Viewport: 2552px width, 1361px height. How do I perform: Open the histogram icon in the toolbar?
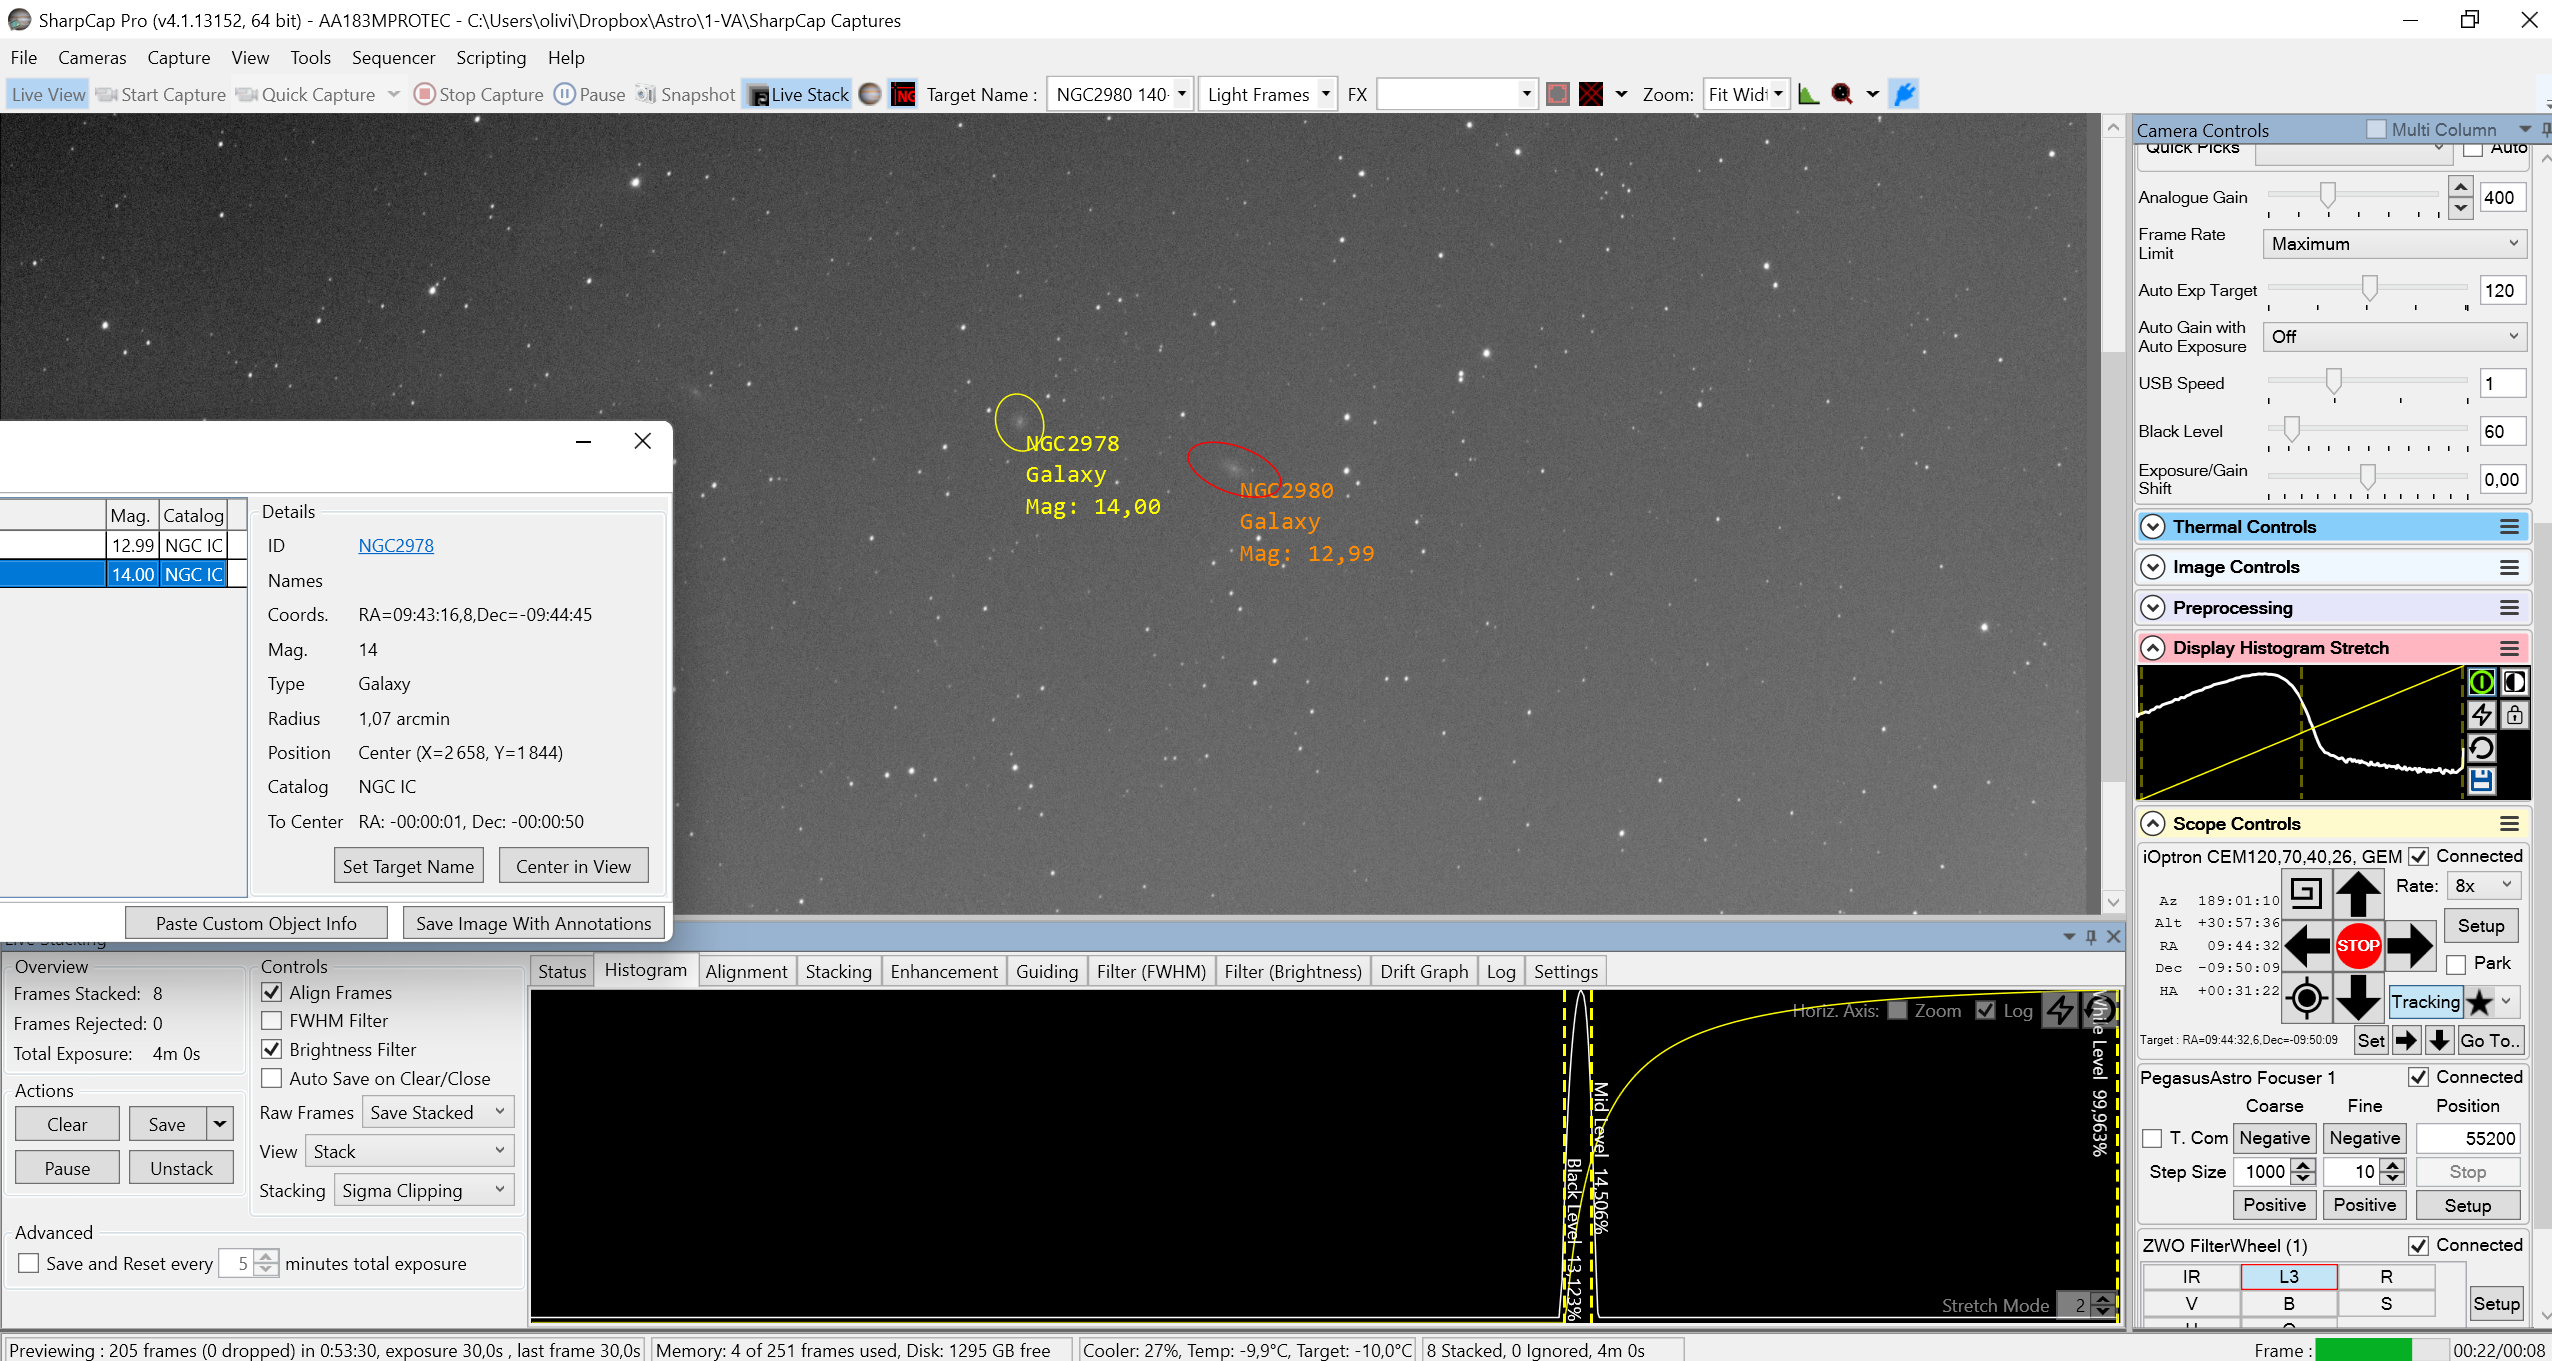pos(1808,94)
